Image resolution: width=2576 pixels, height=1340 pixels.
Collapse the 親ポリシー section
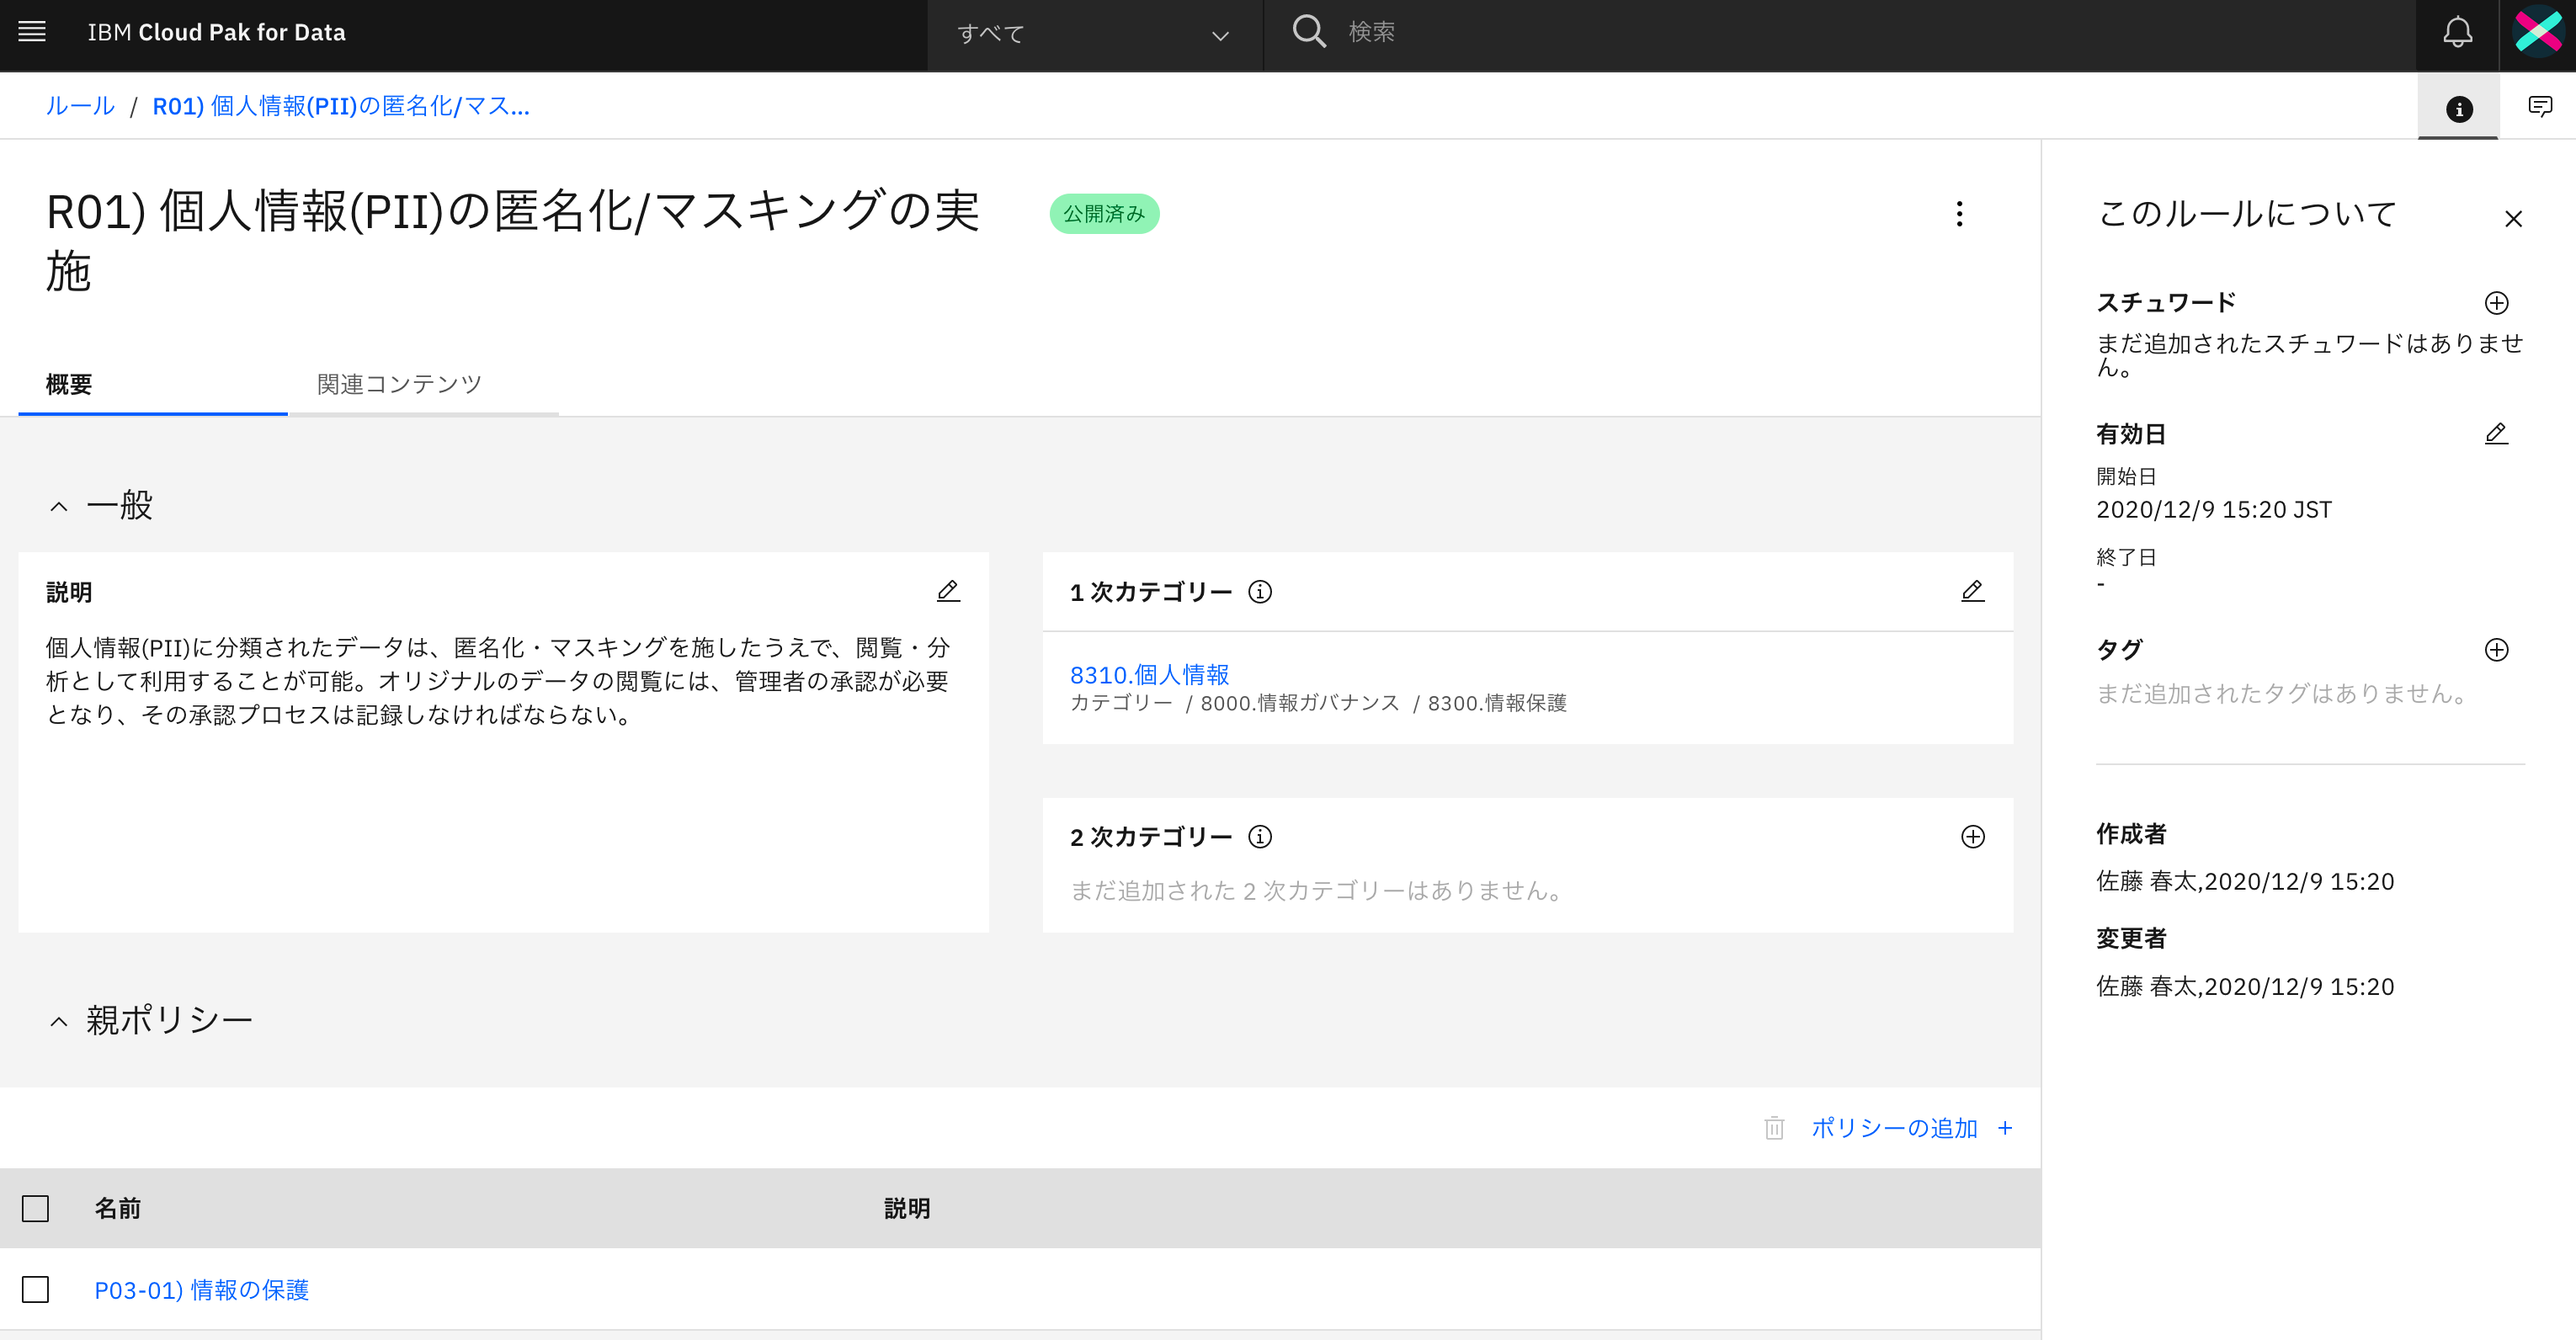(x=59, y=1021)
